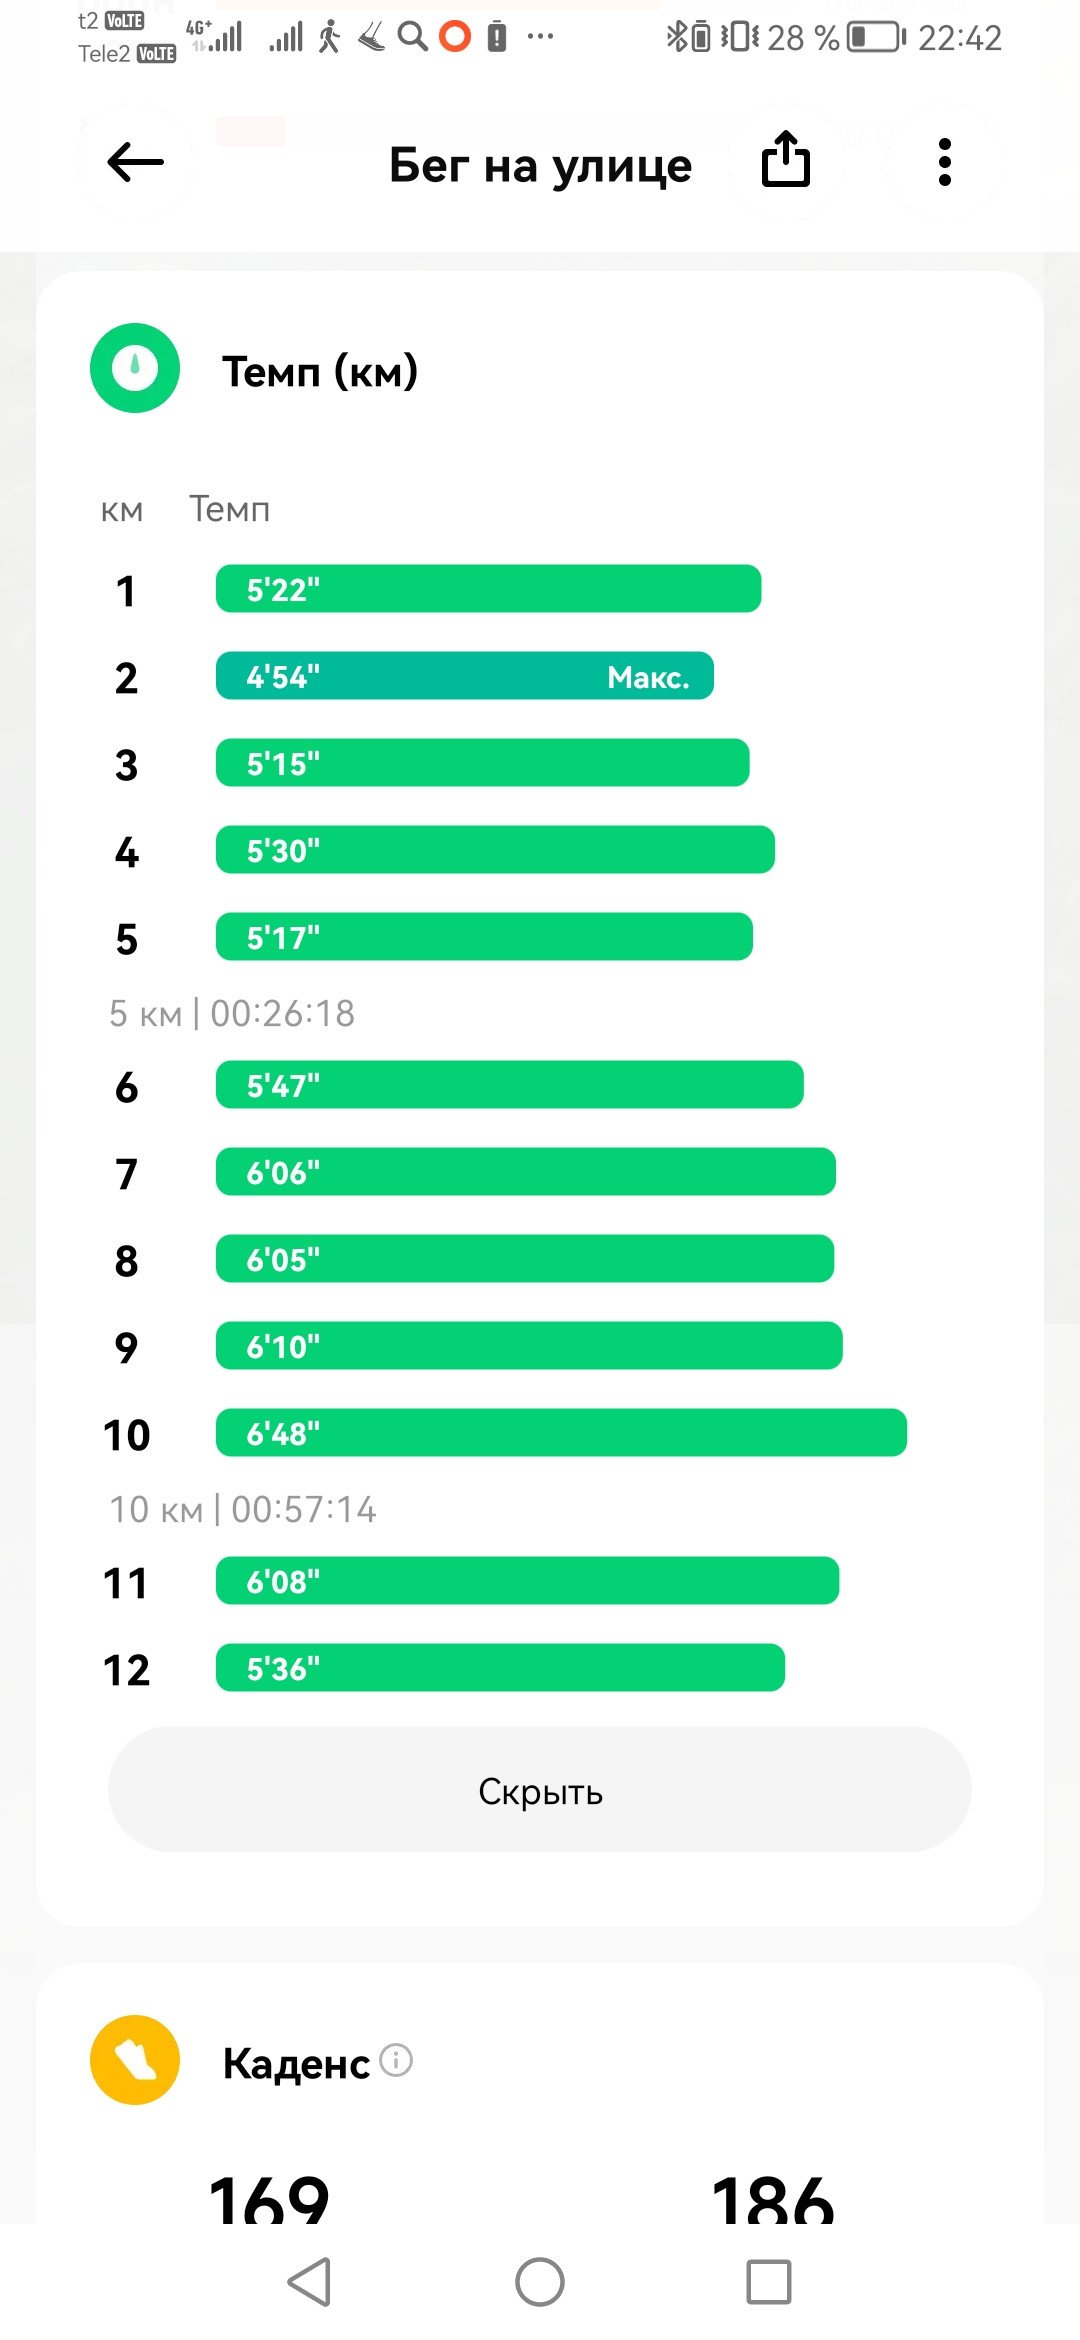
Task: Tap the yellow cadence shoe icon
Action: click(x=135, y=2060)
